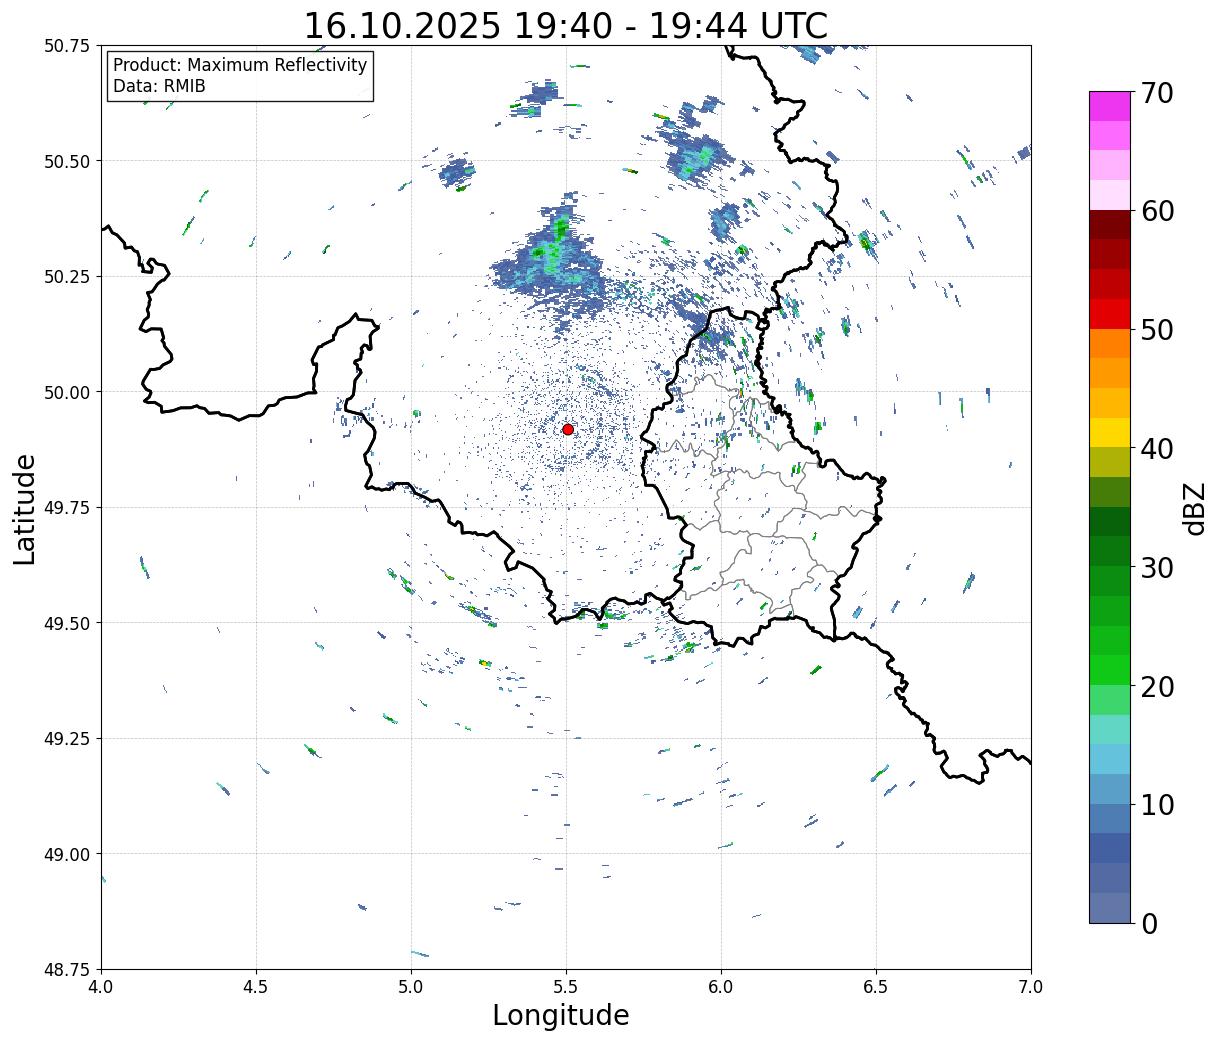Click the 'Latitude' axis label

(25, 509)
